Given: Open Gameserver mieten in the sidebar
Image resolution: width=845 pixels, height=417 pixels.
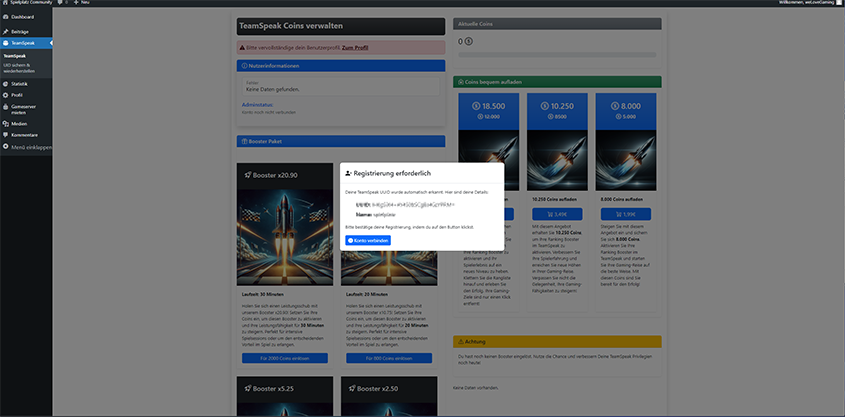Looking at the screenshot, I should [26, 109].
